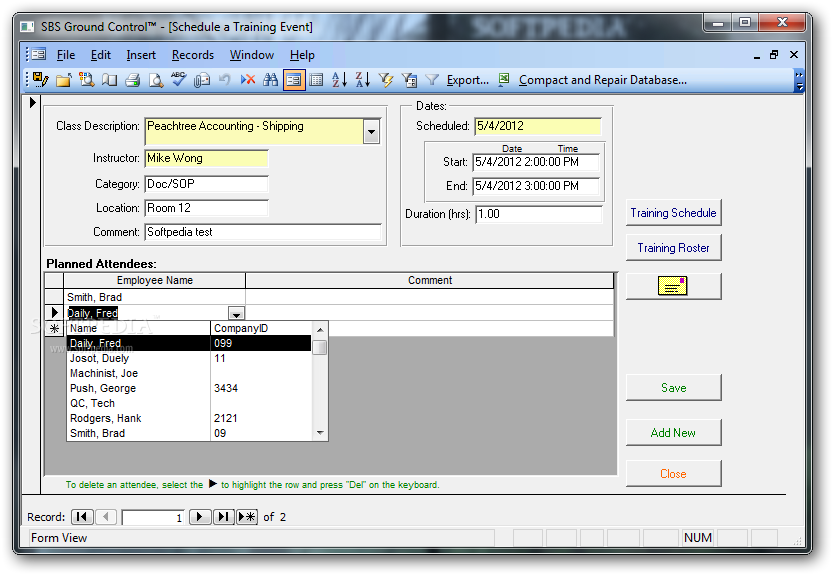This screenshot has height=575, width=833.
Task: Click the Add New button
Action: point(673,433)
